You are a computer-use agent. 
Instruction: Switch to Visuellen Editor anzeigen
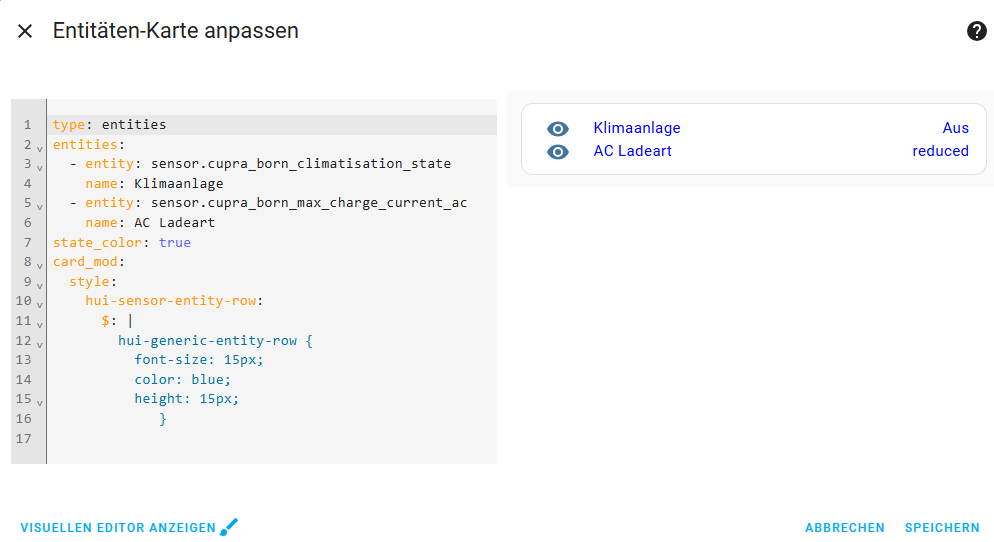point(118,528)
